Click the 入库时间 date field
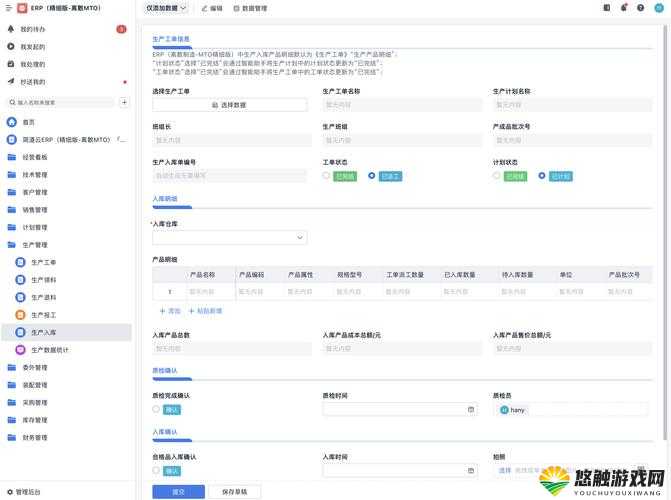The width and height of the screenshot is (671, 500). click(x=400, y=471)
